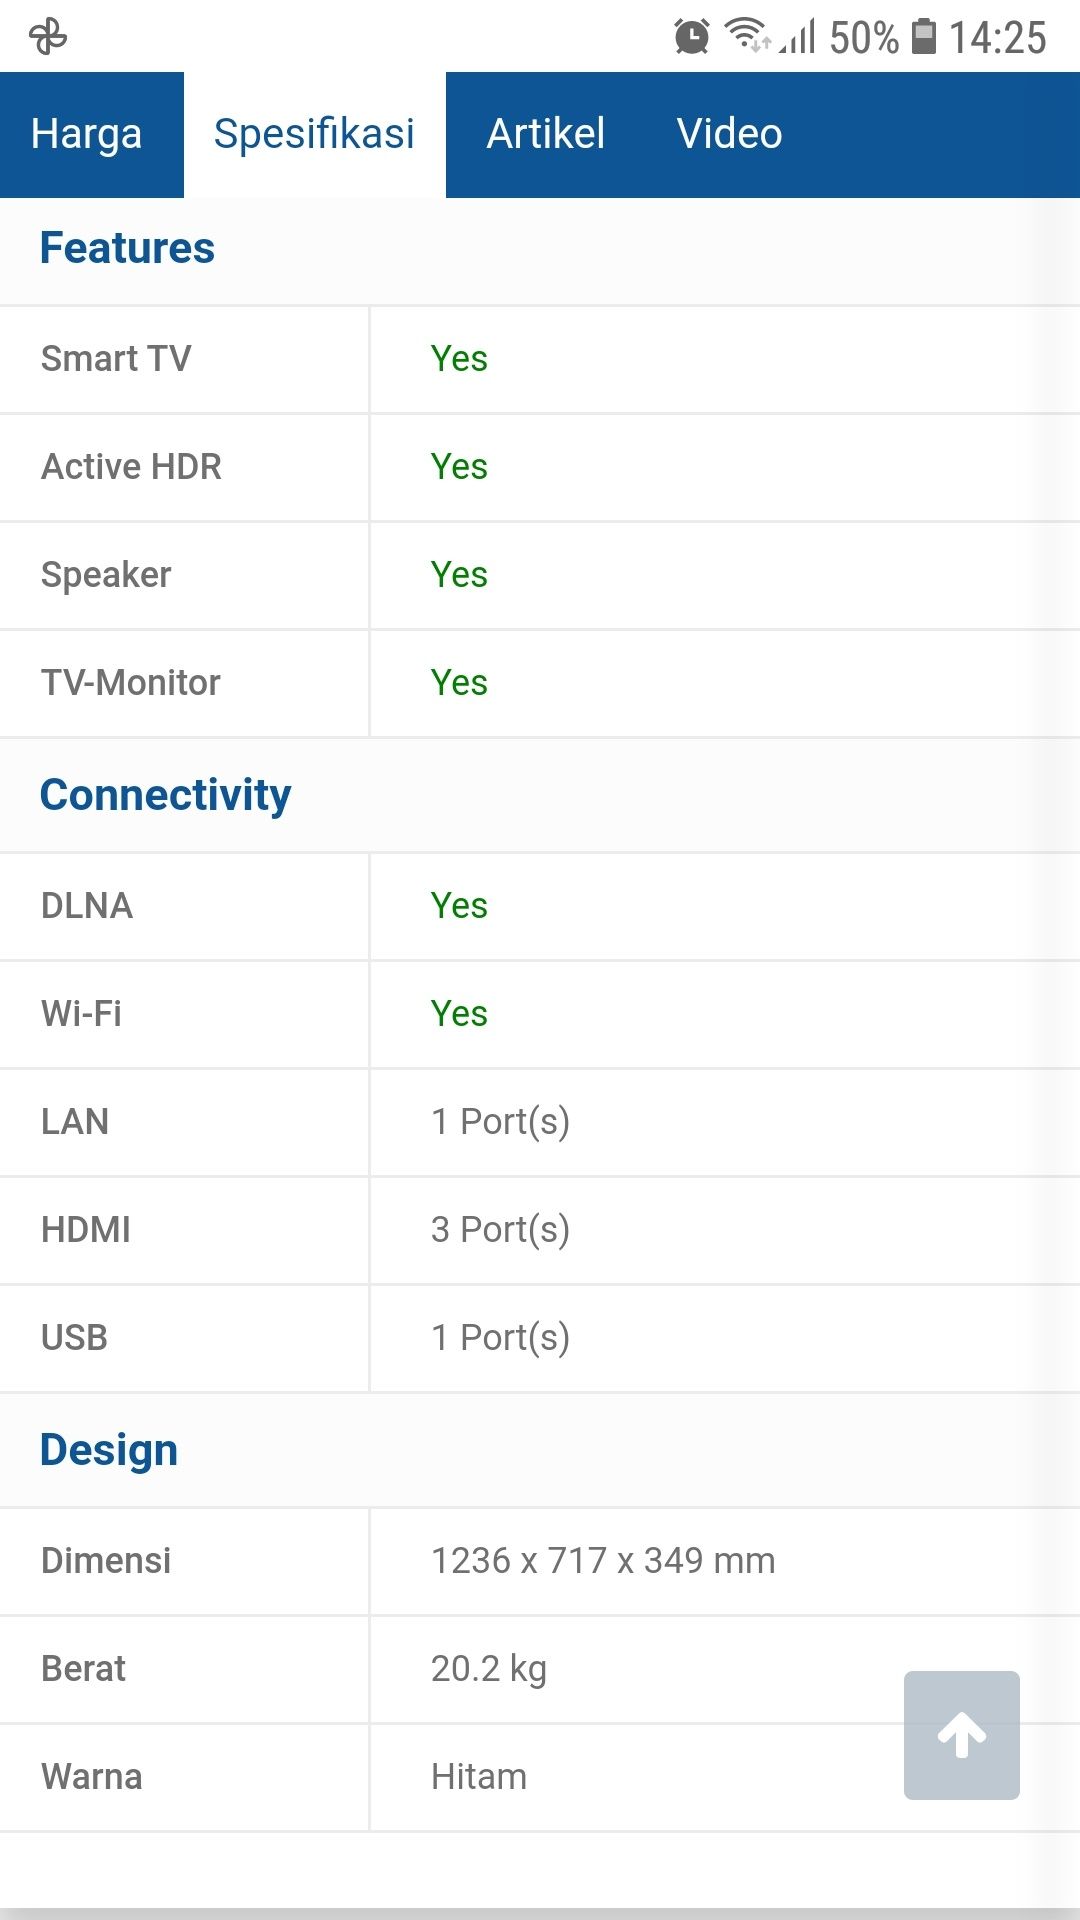Screen dimensions: 1080x1920
Task: Tap the Dimensi value 1236 x 717
Action: (603, 1561)
